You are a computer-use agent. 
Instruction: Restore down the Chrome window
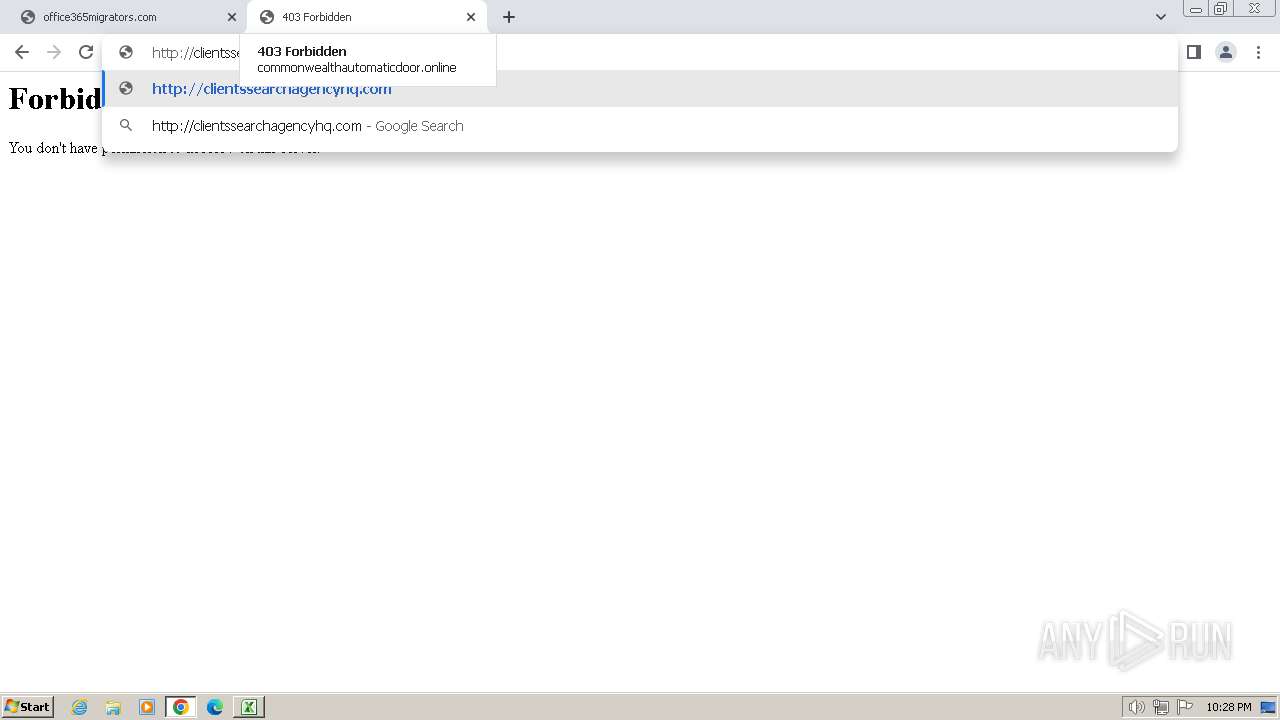click(x=1221, y=9)
